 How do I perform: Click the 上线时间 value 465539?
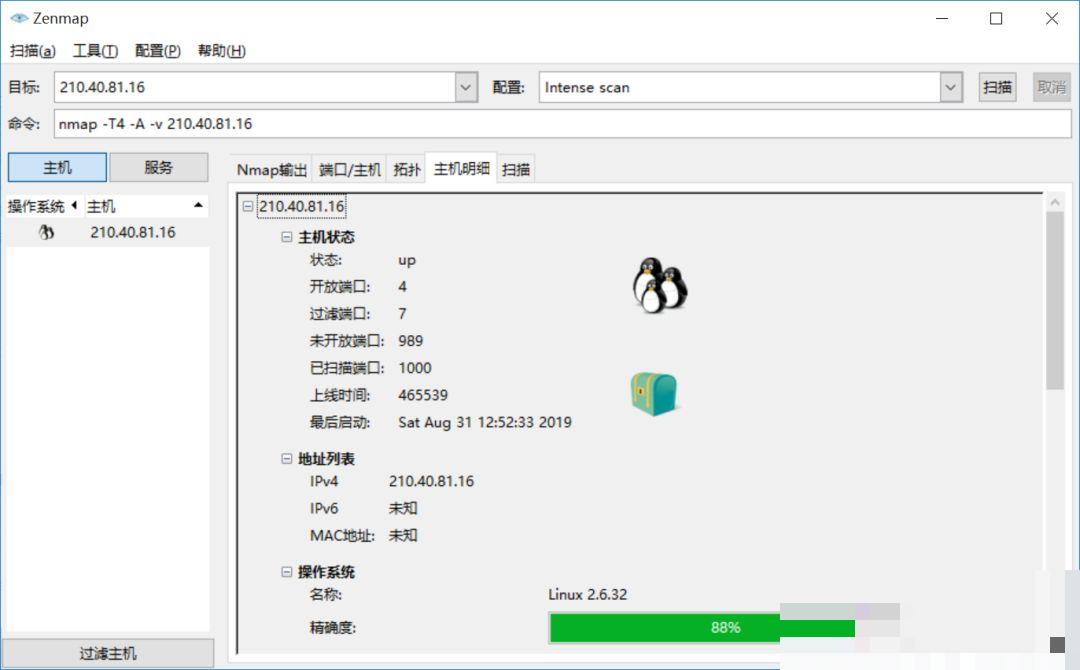click(x=423, y=395)
